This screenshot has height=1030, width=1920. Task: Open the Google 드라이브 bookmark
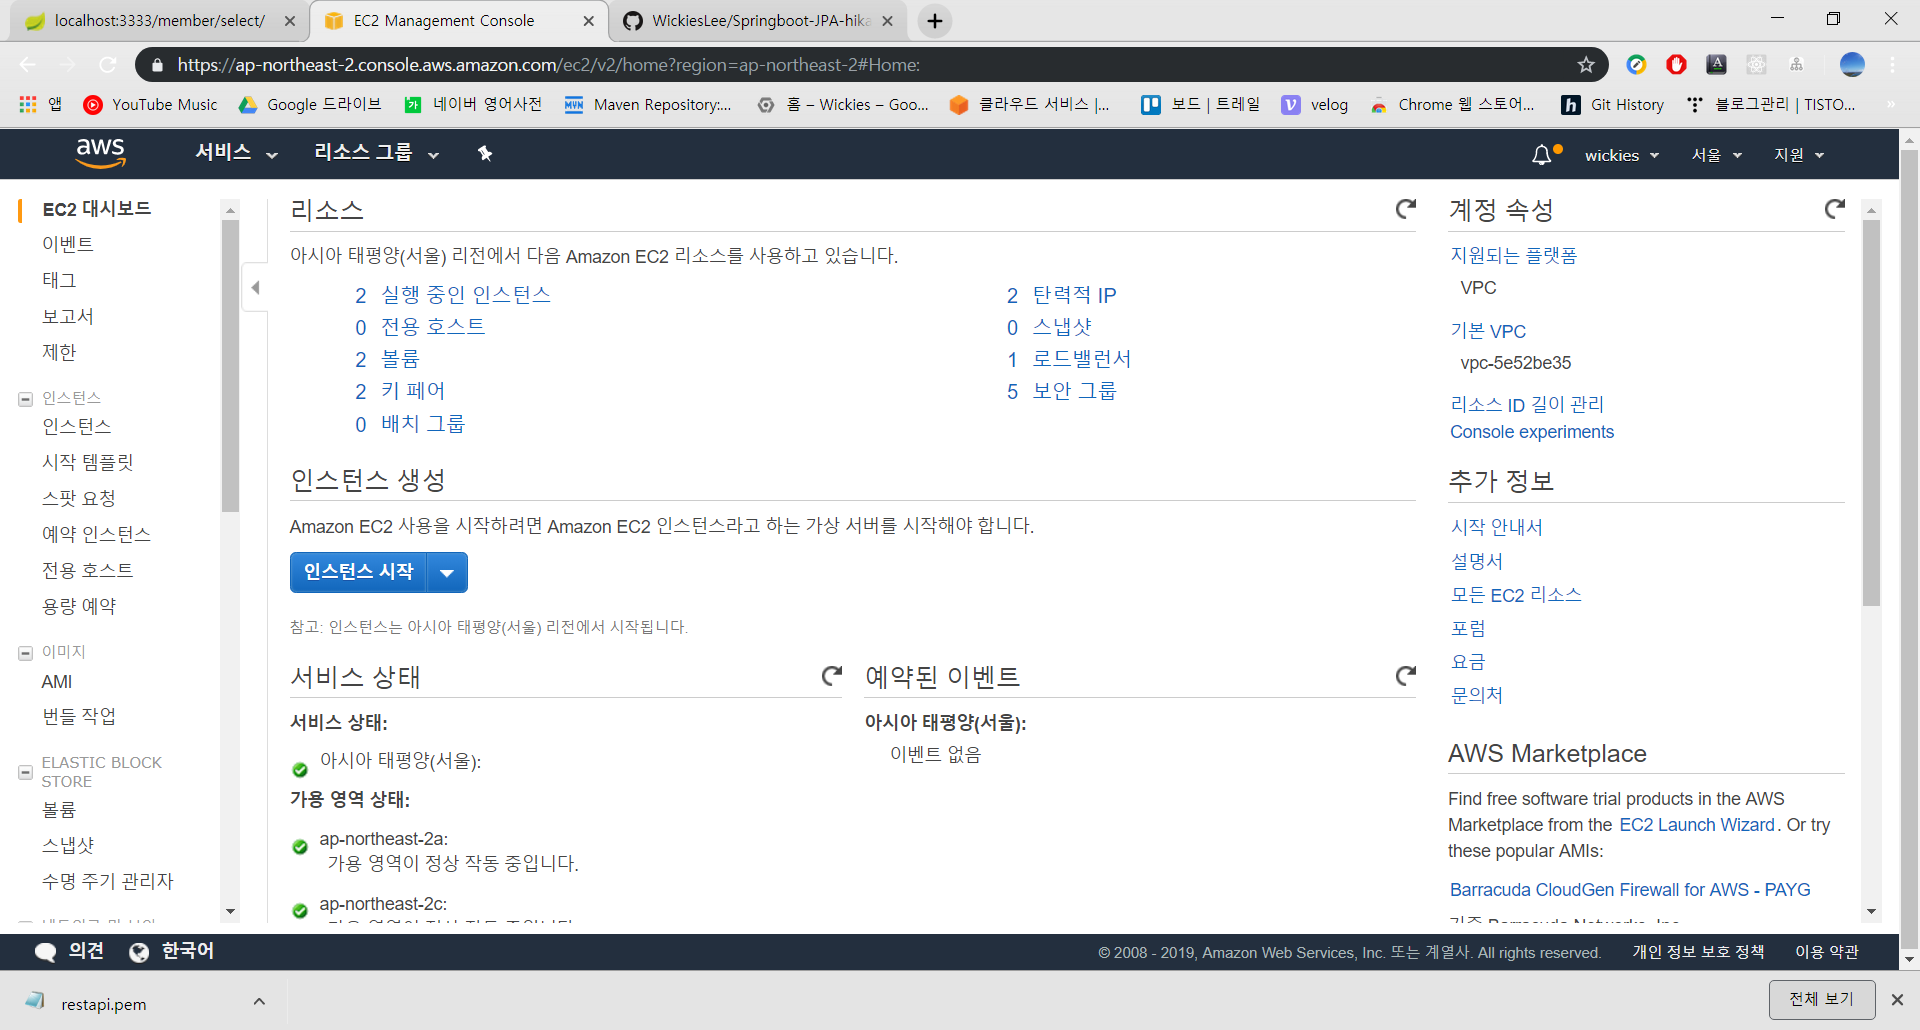tap(310, 104)
